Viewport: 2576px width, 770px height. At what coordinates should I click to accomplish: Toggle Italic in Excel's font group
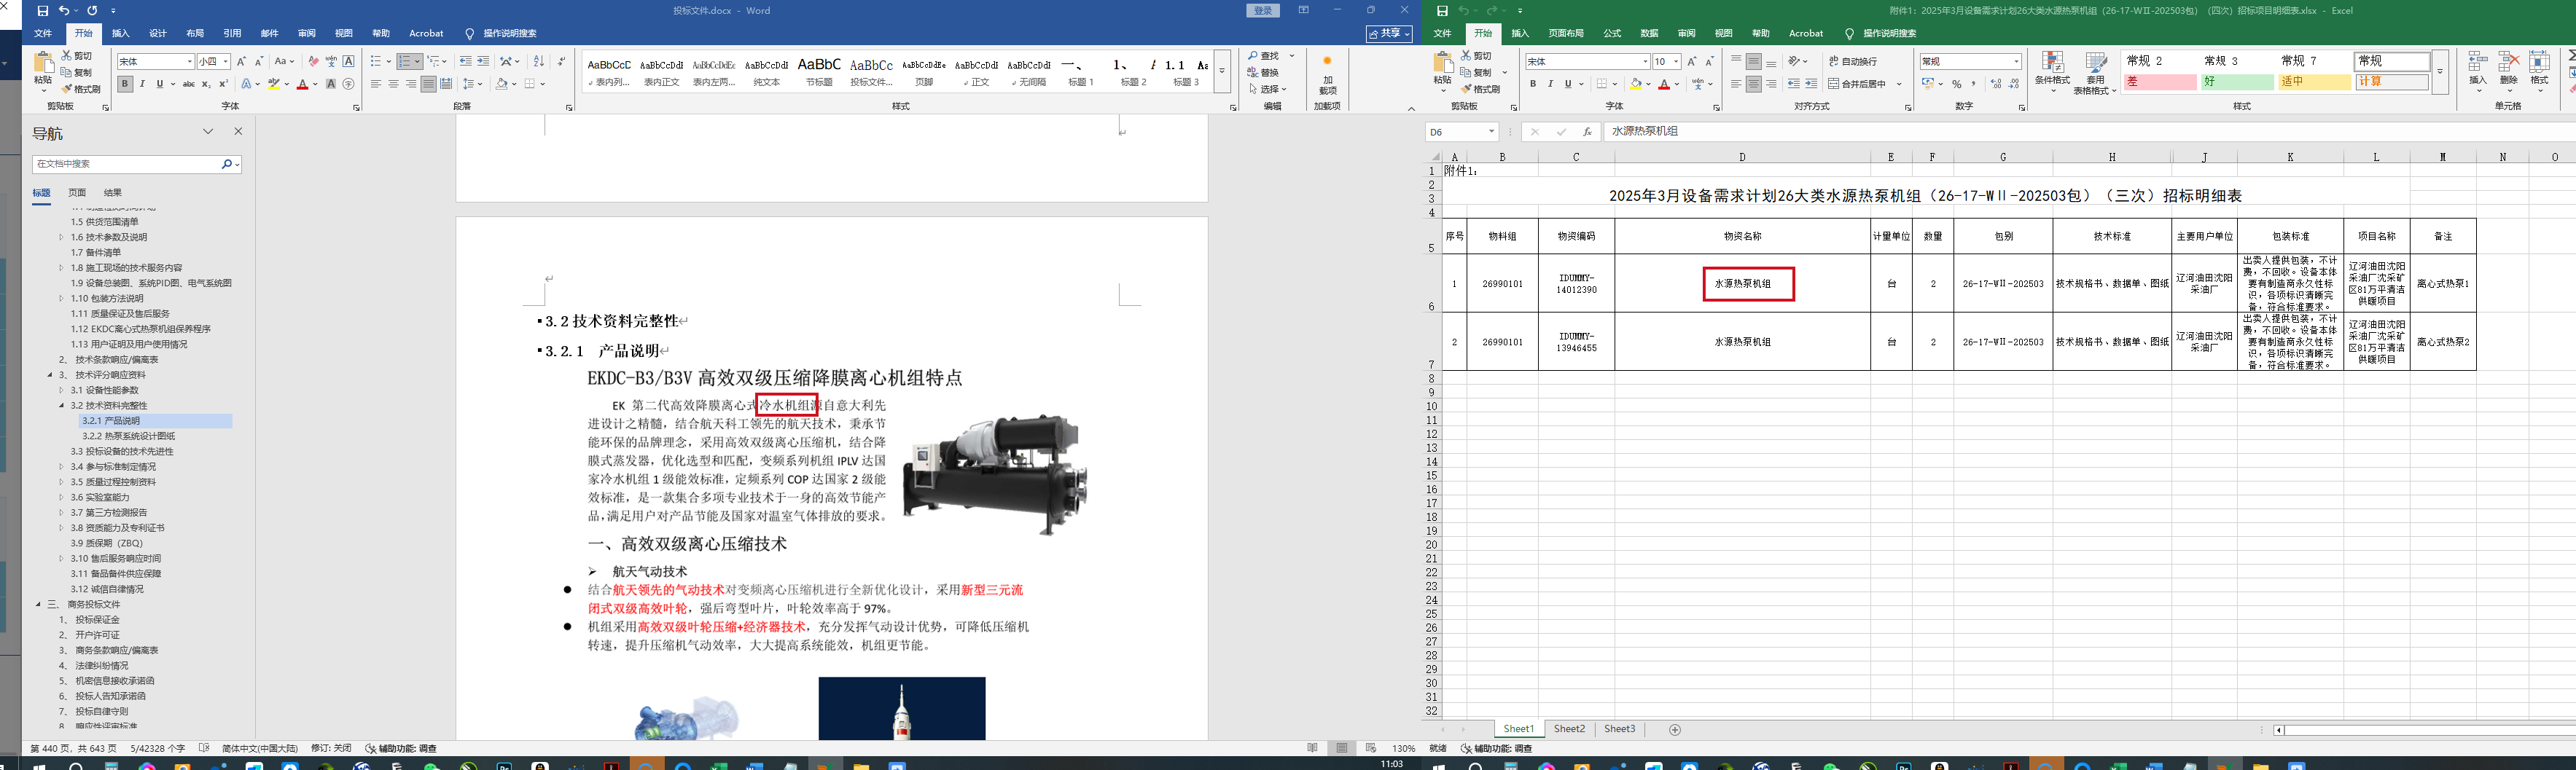coord(1550,84)
